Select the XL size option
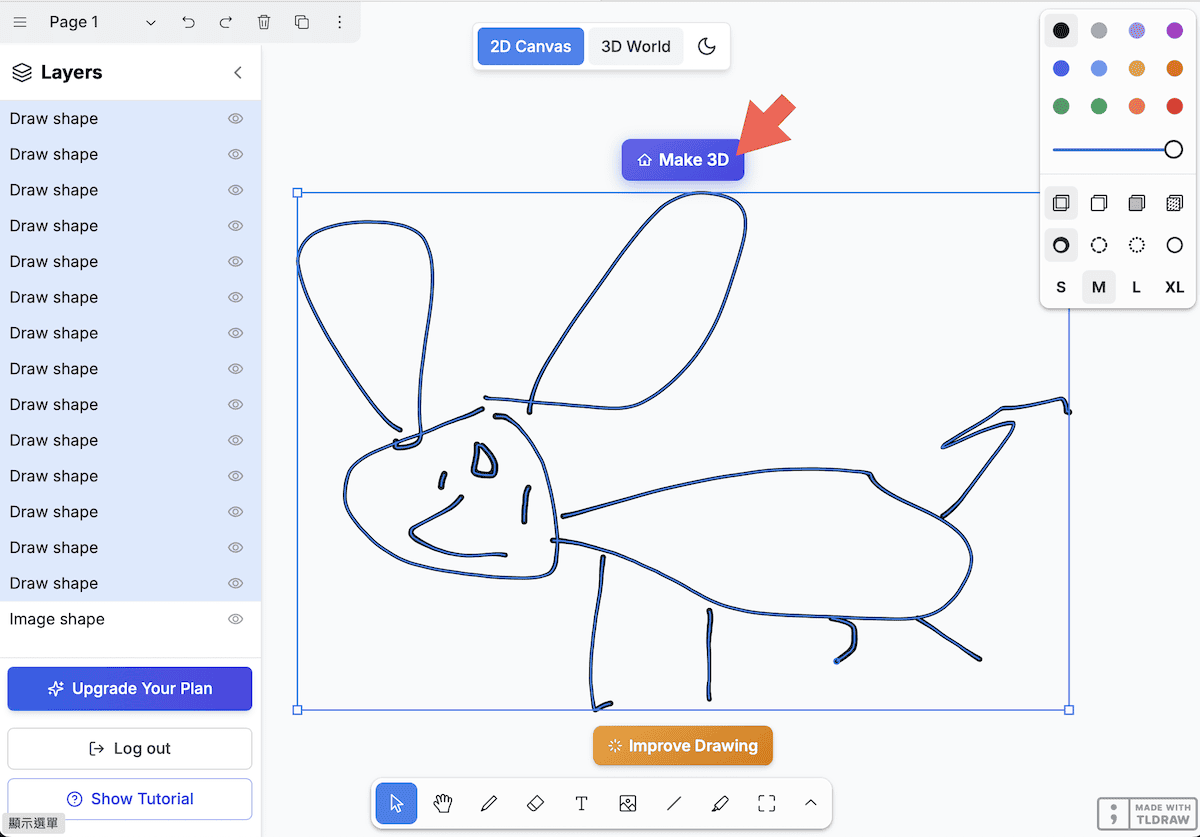This screenshot has width=1200, height=837. (x=1174, y=287)
